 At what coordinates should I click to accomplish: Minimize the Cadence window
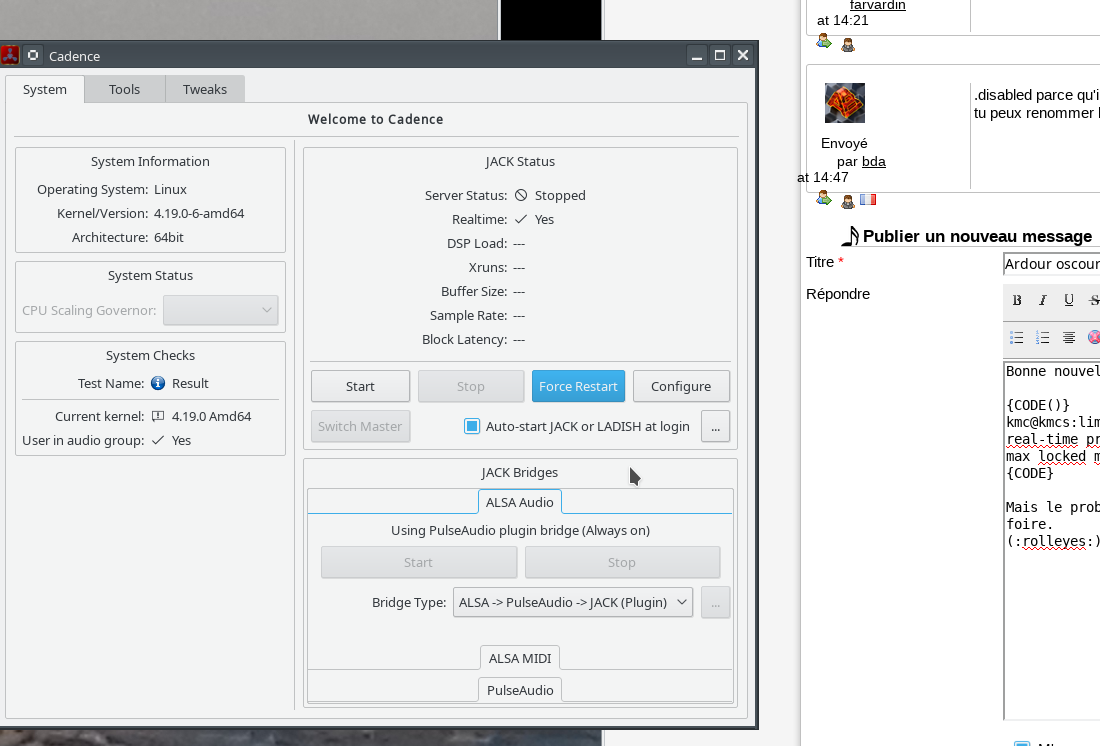[697, 55]
